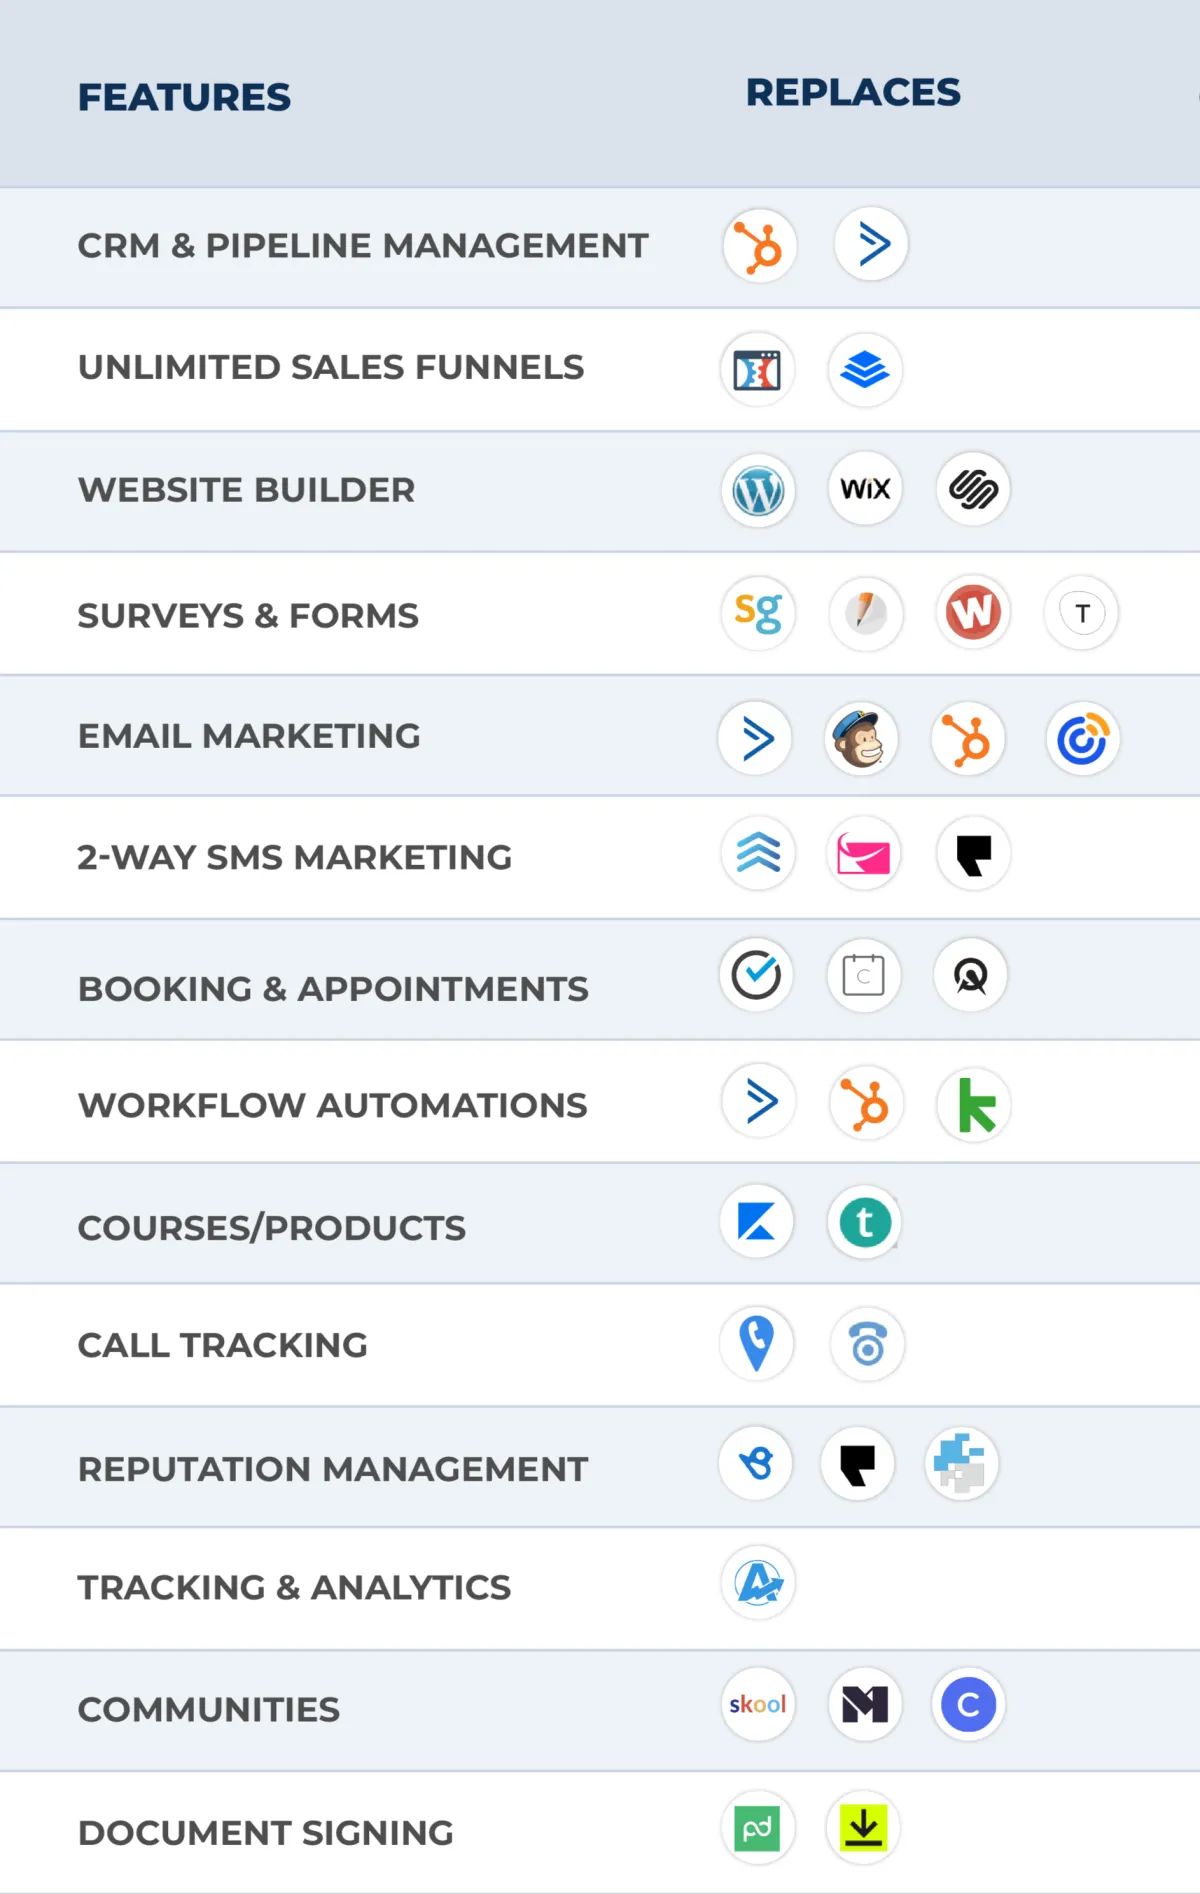This screenshot has width=1200, height=1894.
Task: Select the Mailchimp monkey icon
Action: (861, 739)
